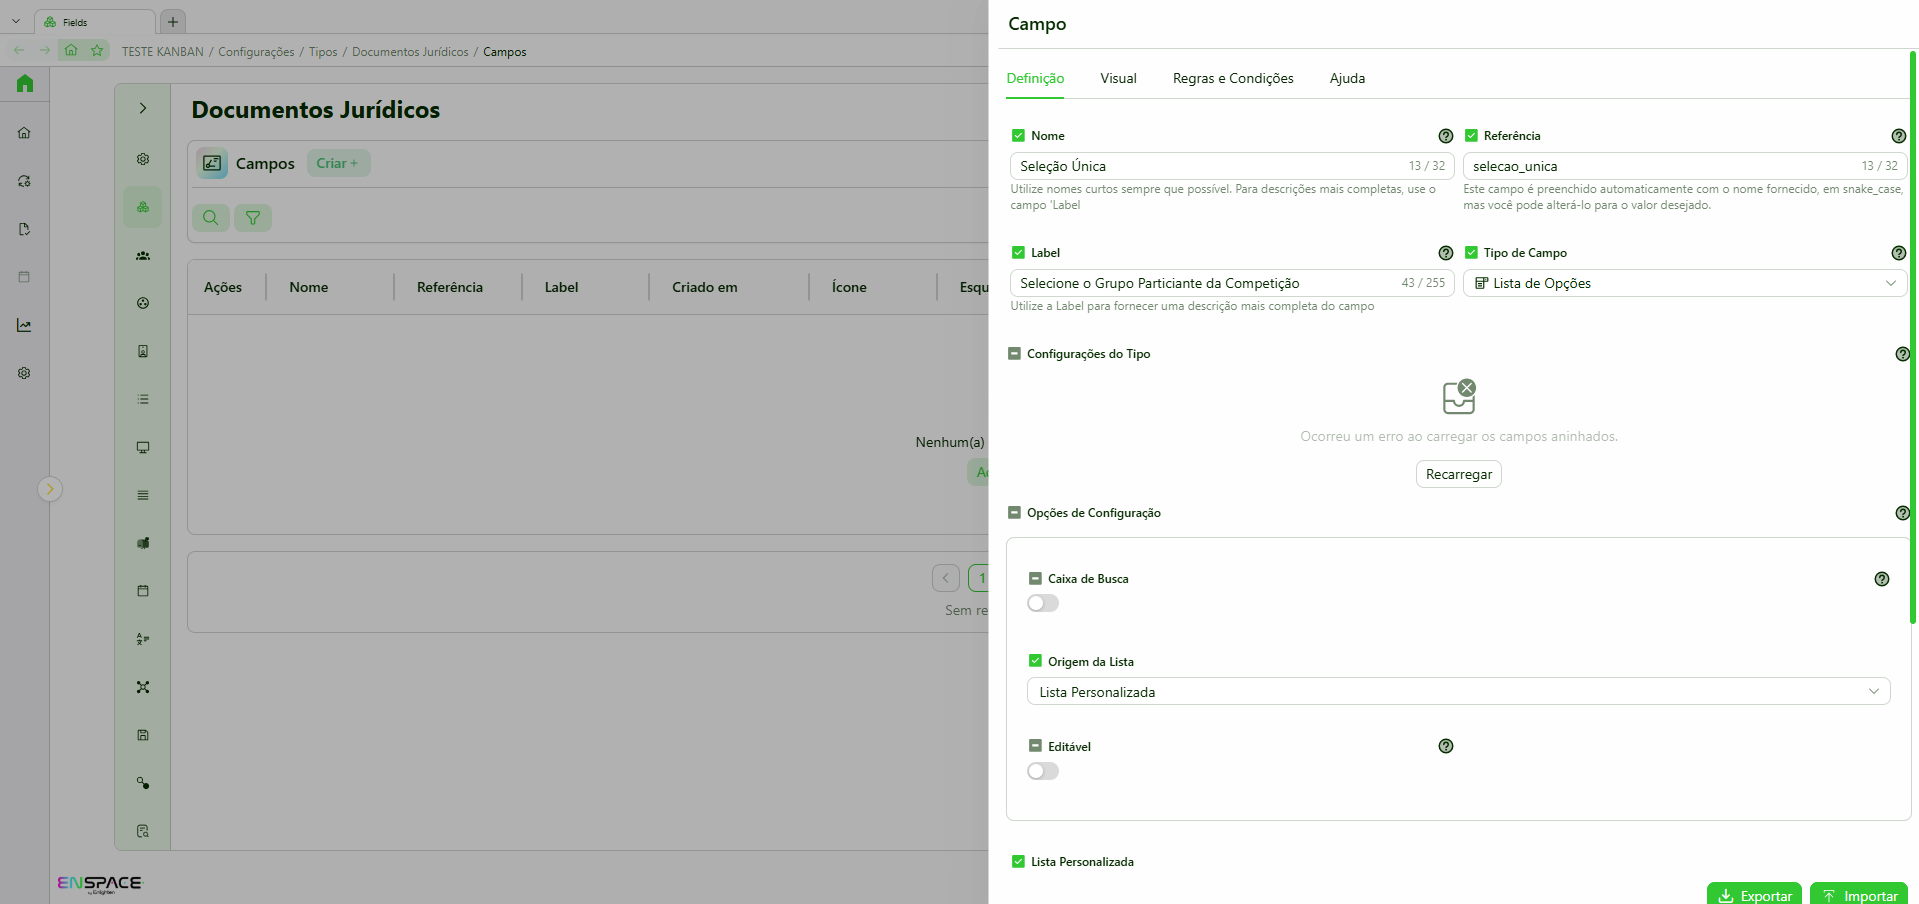Toggle the Nome checkbox
The height and width of the screenshot is (904, 1919).
coord(1018,136)
